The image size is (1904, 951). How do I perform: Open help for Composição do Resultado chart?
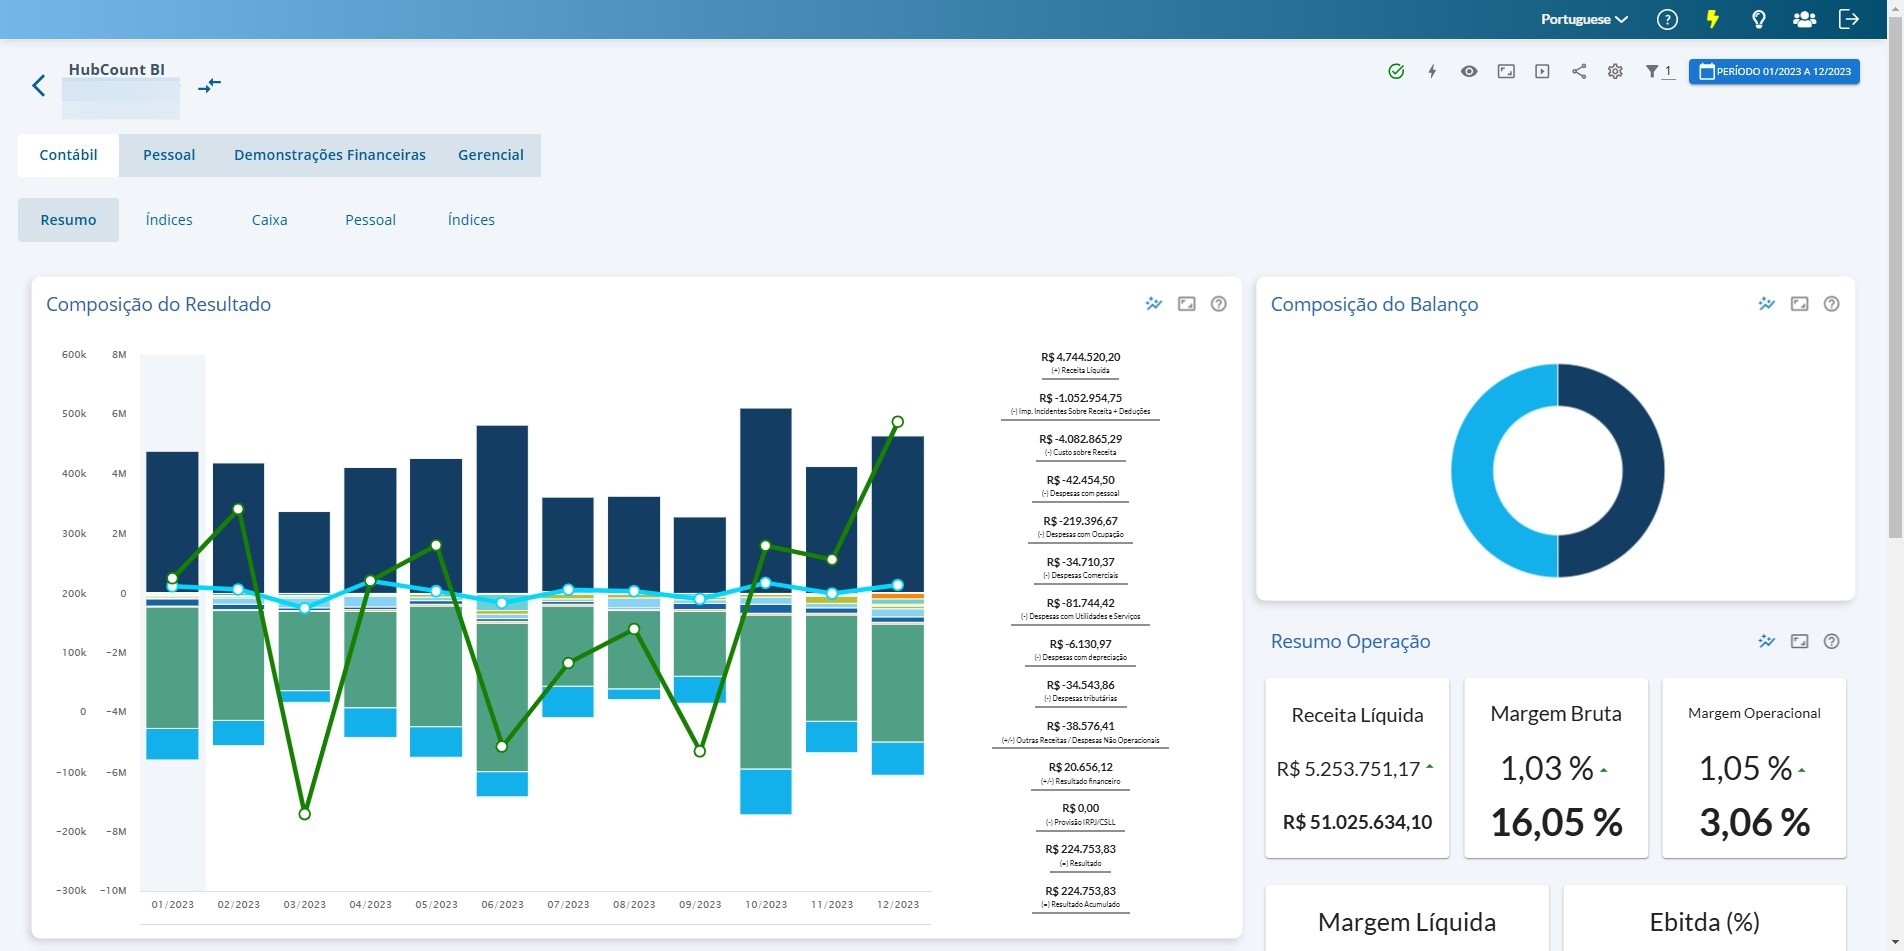coord(1218,304)
